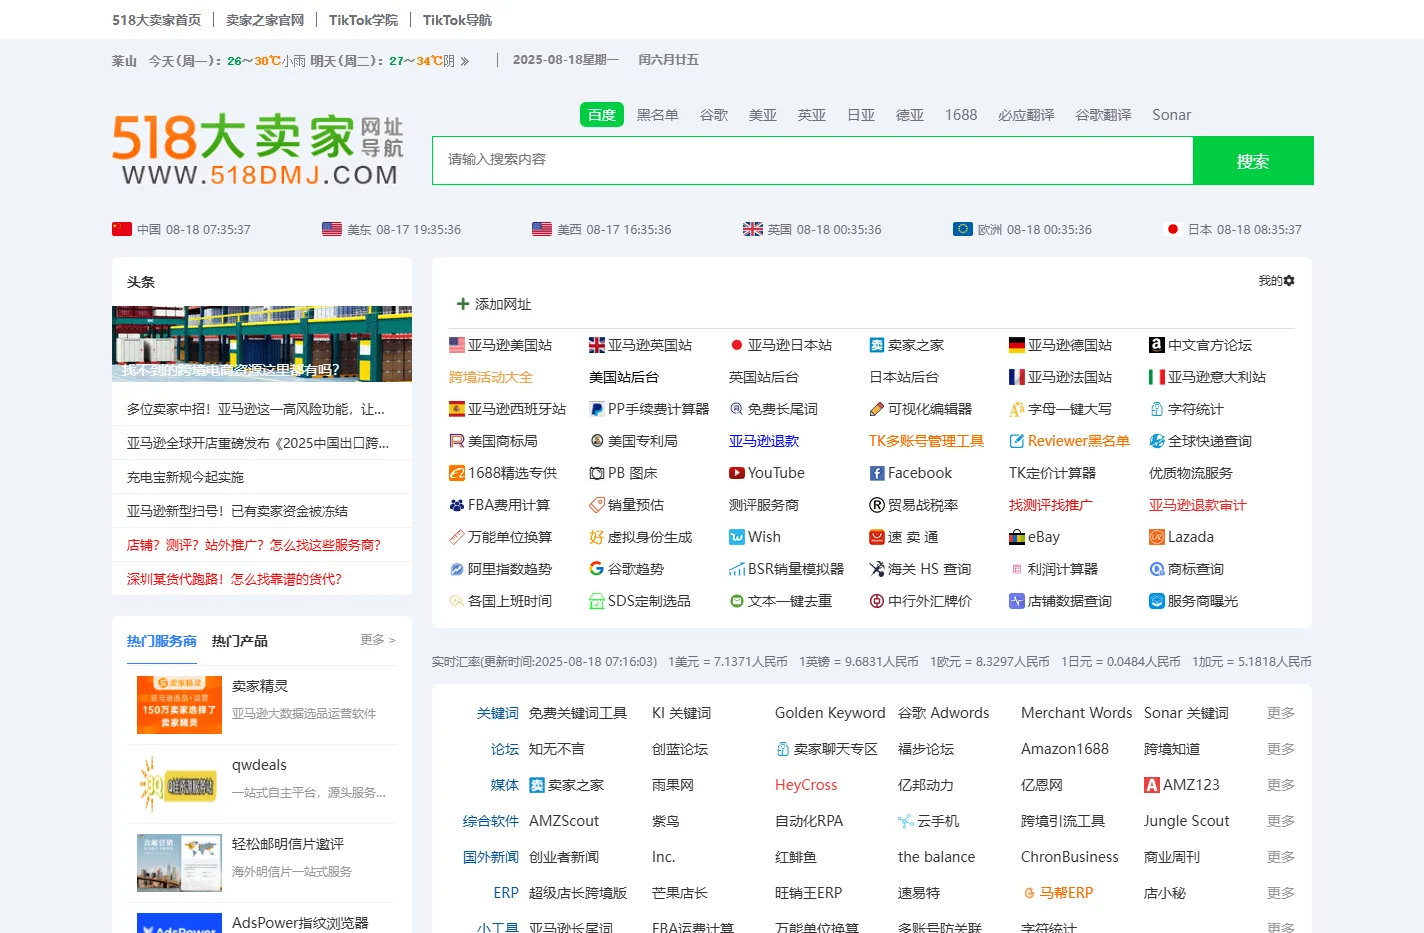Expand weather forecast double-arrow
The width and height of the screenshot is (1424, 933).
tap(464, 61)
